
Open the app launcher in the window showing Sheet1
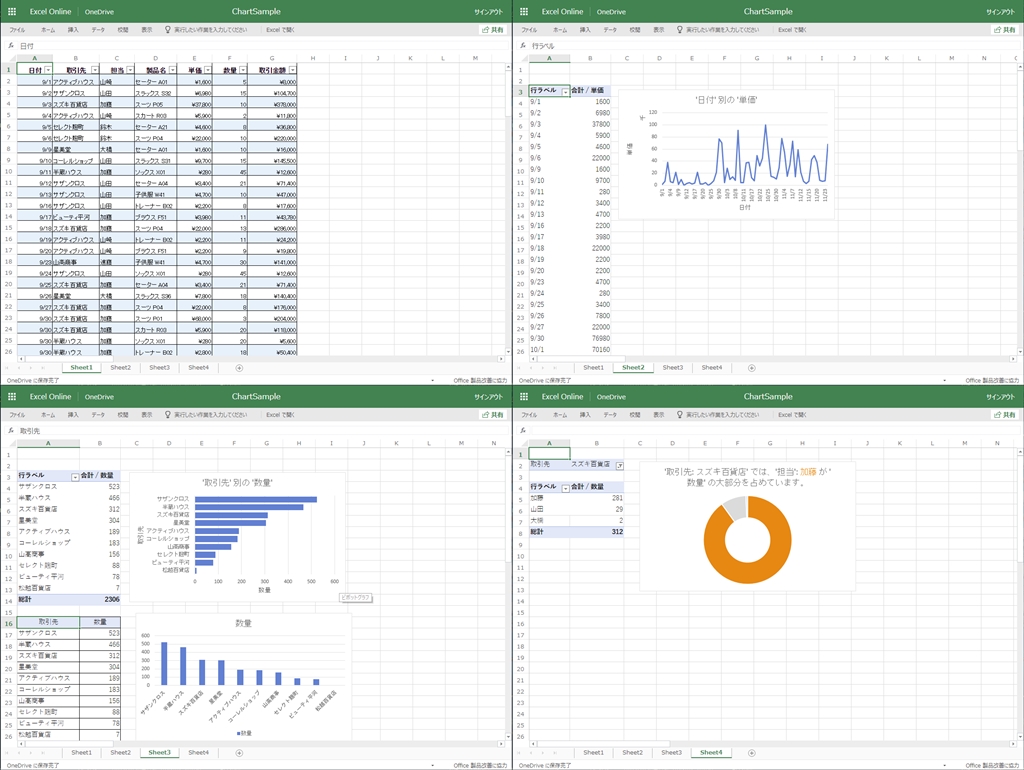tap(12, 12)
